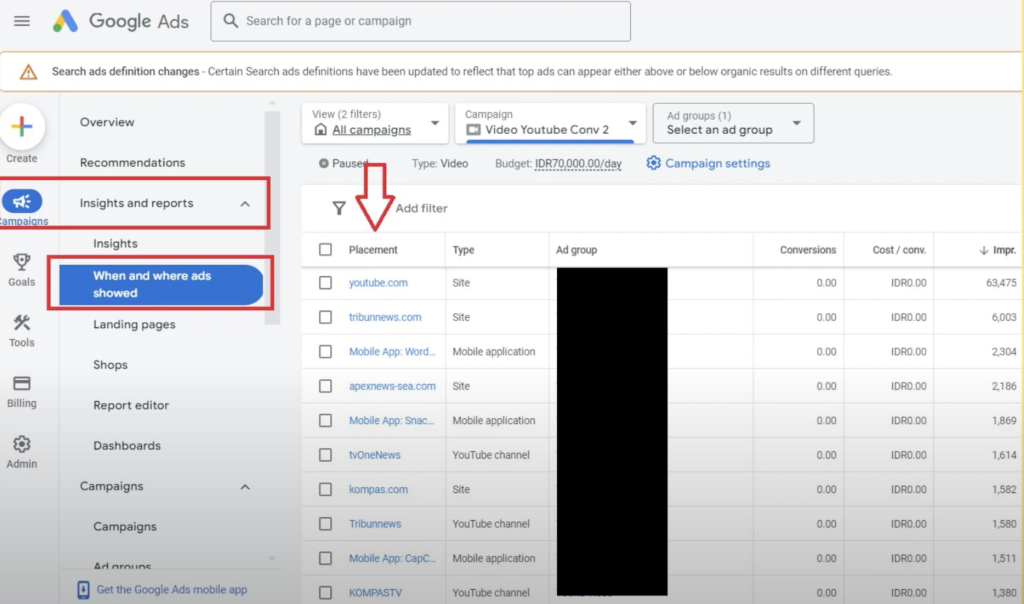
Task: Open the View All campaigns dropdown
Action: point(376,123)
